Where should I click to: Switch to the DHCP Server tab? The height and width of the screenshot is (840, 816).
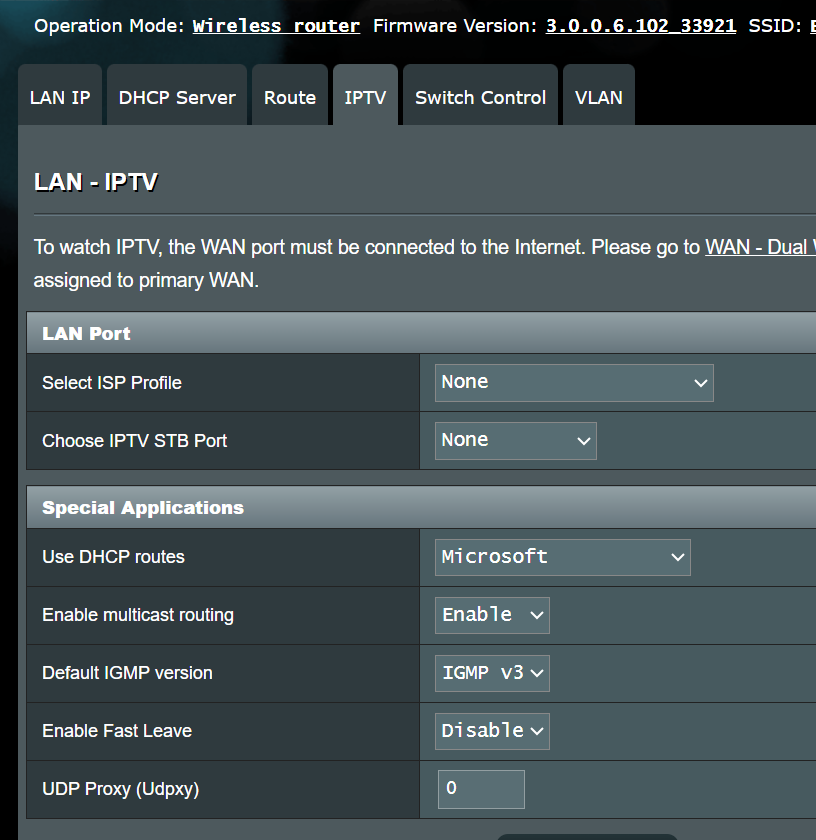[177, 97]
